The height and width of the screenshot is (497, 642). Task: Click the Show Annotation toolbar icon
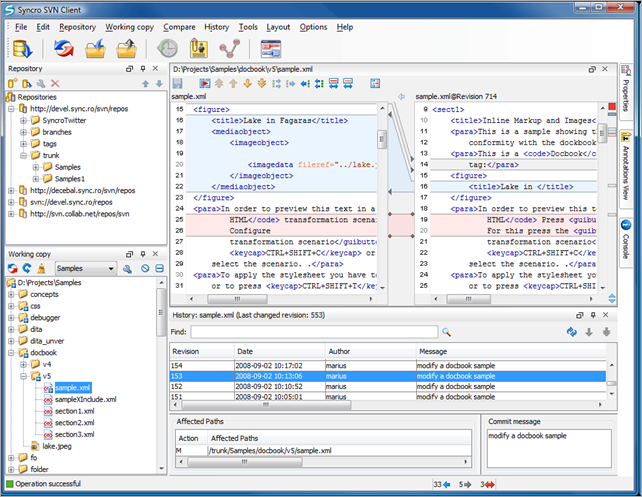click(x=200, y=47)
